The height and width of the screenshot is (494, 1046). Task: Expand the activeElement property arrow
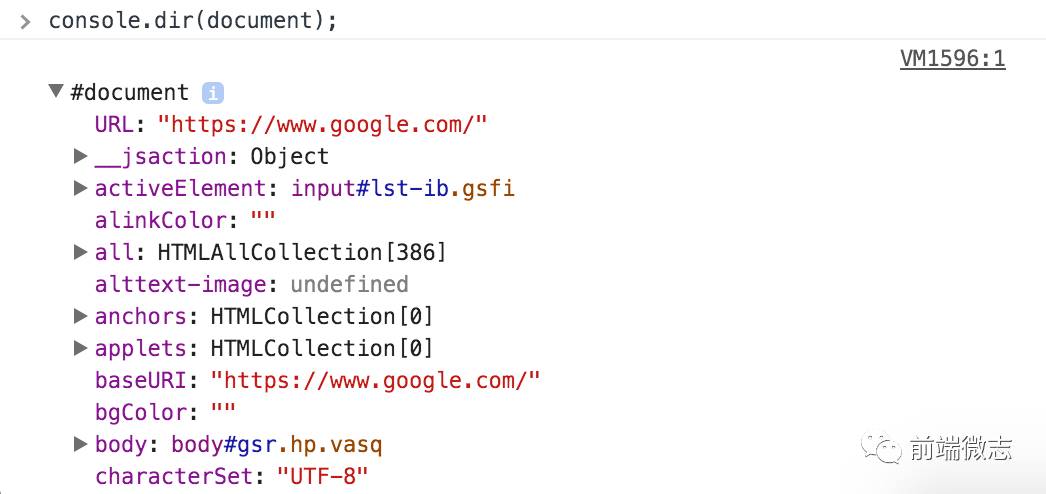[81, 188]
